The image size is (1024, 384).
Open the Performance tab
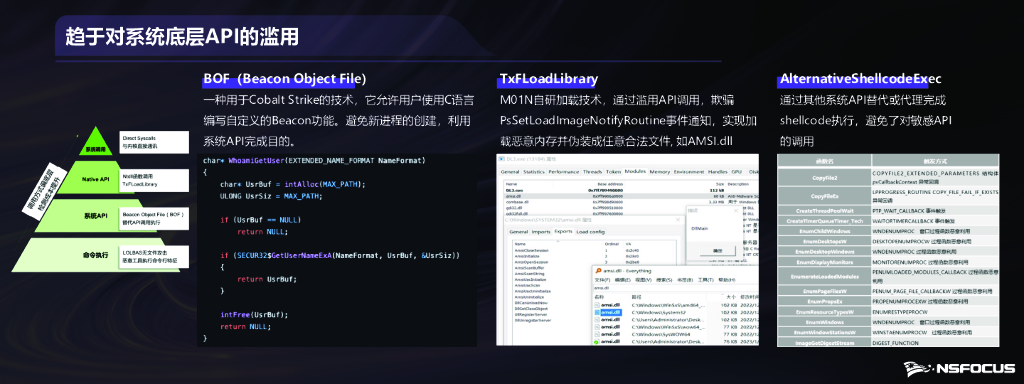pos(564,172)
